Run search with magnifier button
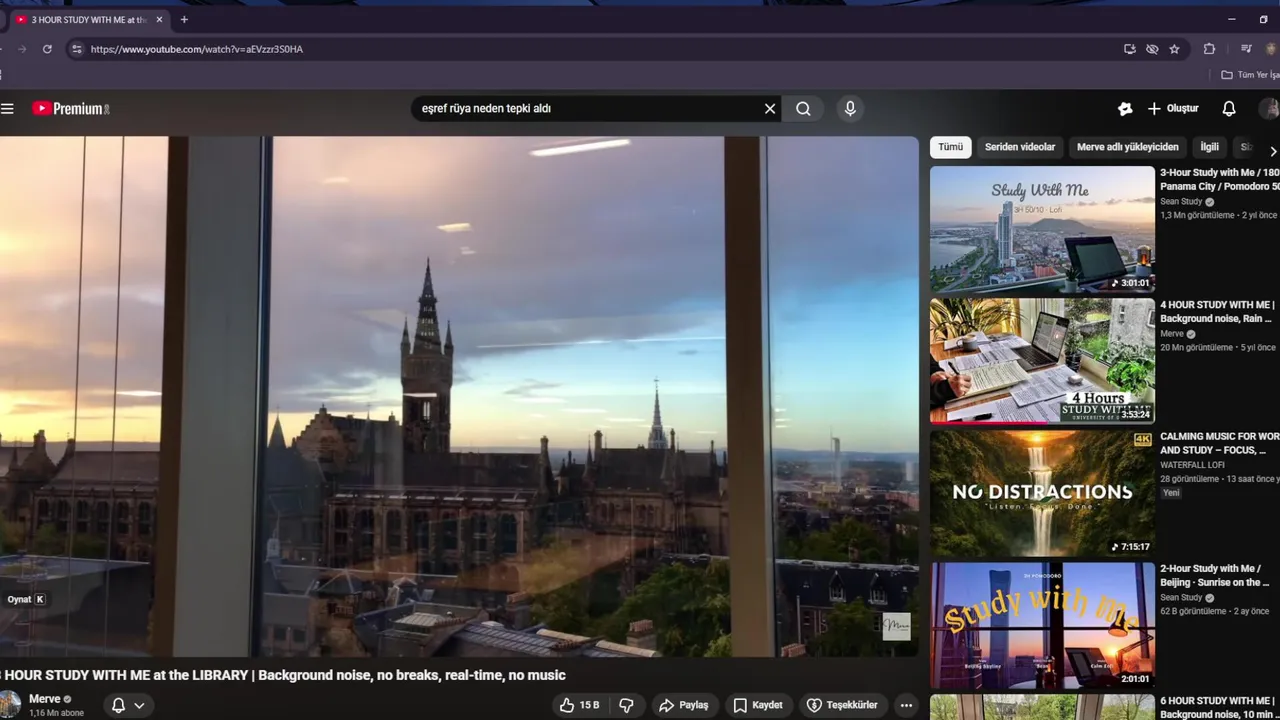 pos(803,108)
